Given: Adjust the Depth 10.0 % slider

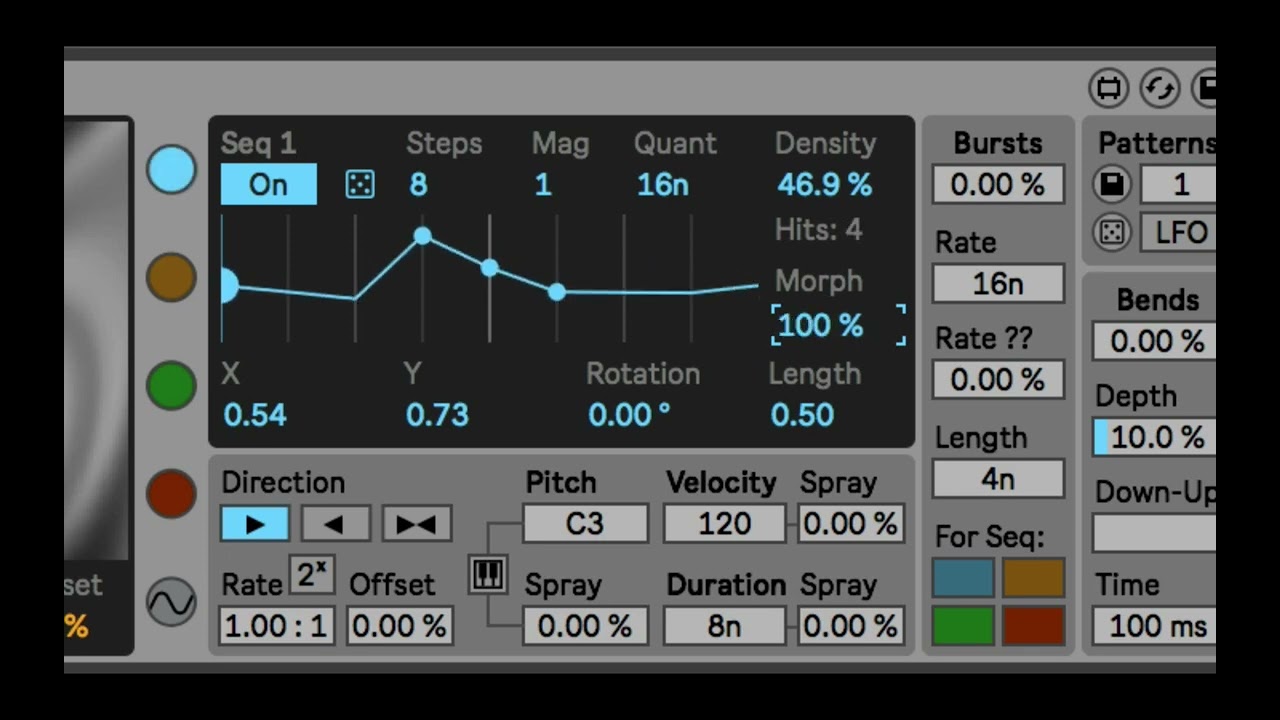Looking at the screenshot, I should (x=1155, y=437).
